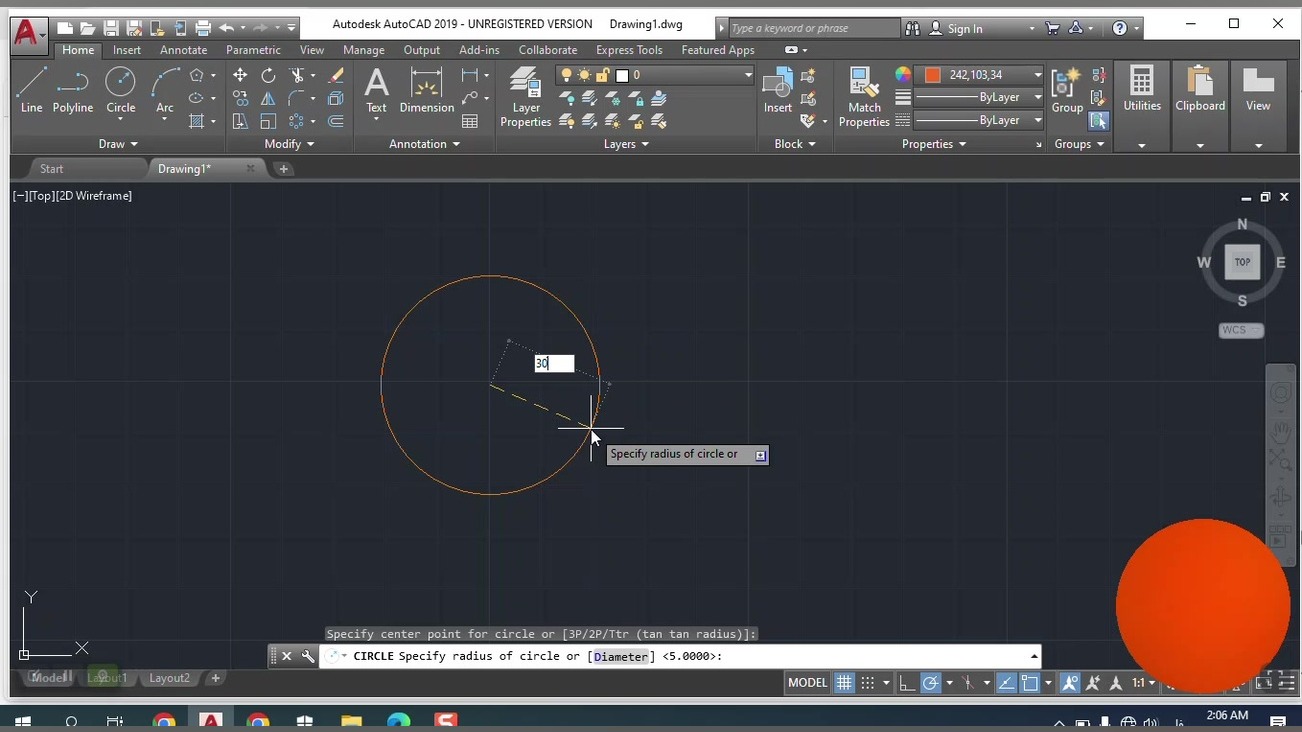1302x732 pixels.
Task: Click the Insert block icon
Action: 777,90
